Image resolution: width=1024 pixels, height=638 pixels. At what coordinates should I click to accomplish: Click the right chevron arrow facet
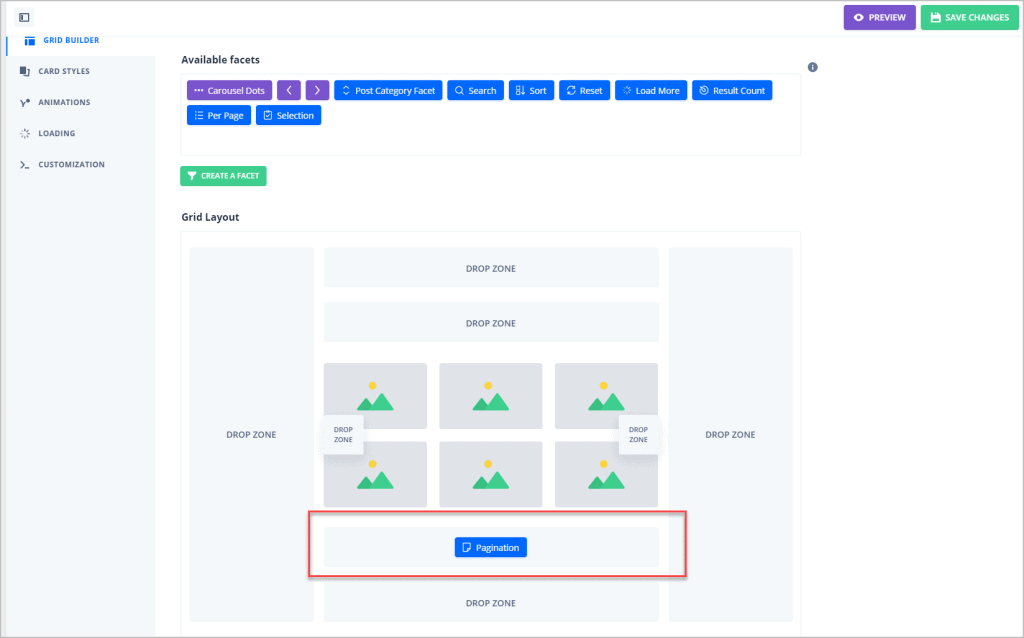coord(317,90)
